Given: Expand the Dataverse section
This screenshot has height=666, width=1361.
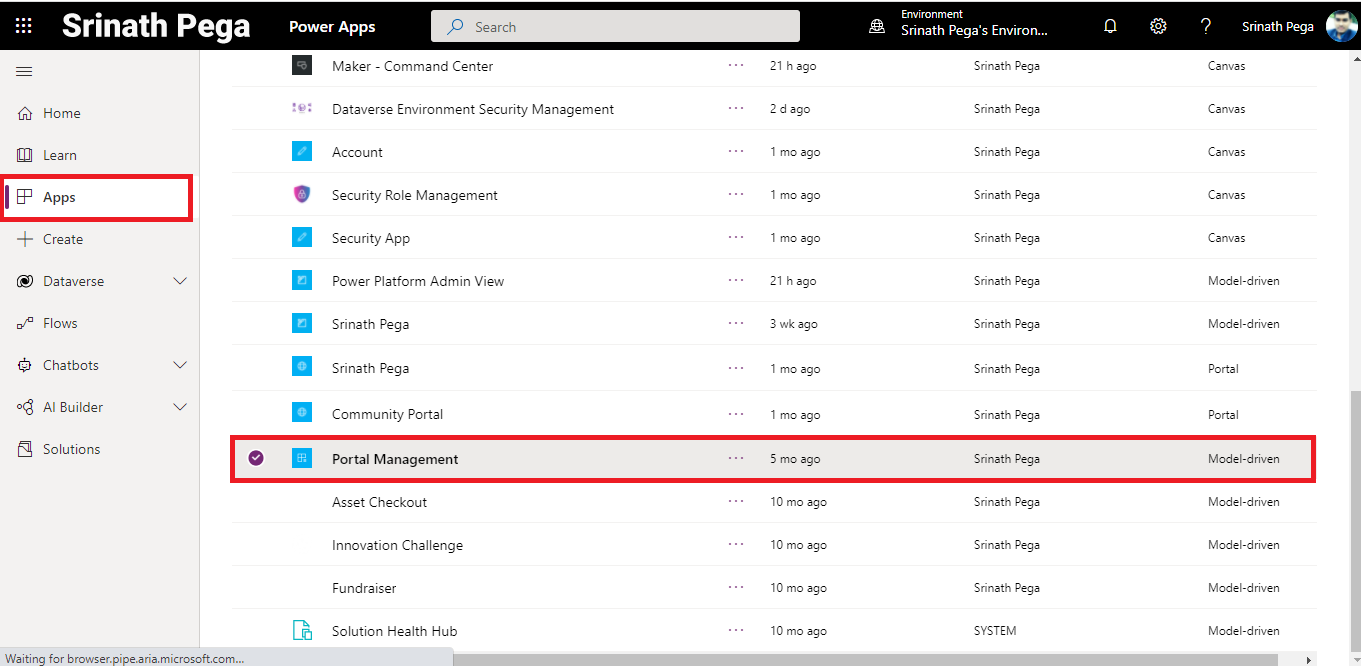Looking at the screenshot, I should (180, 281).
